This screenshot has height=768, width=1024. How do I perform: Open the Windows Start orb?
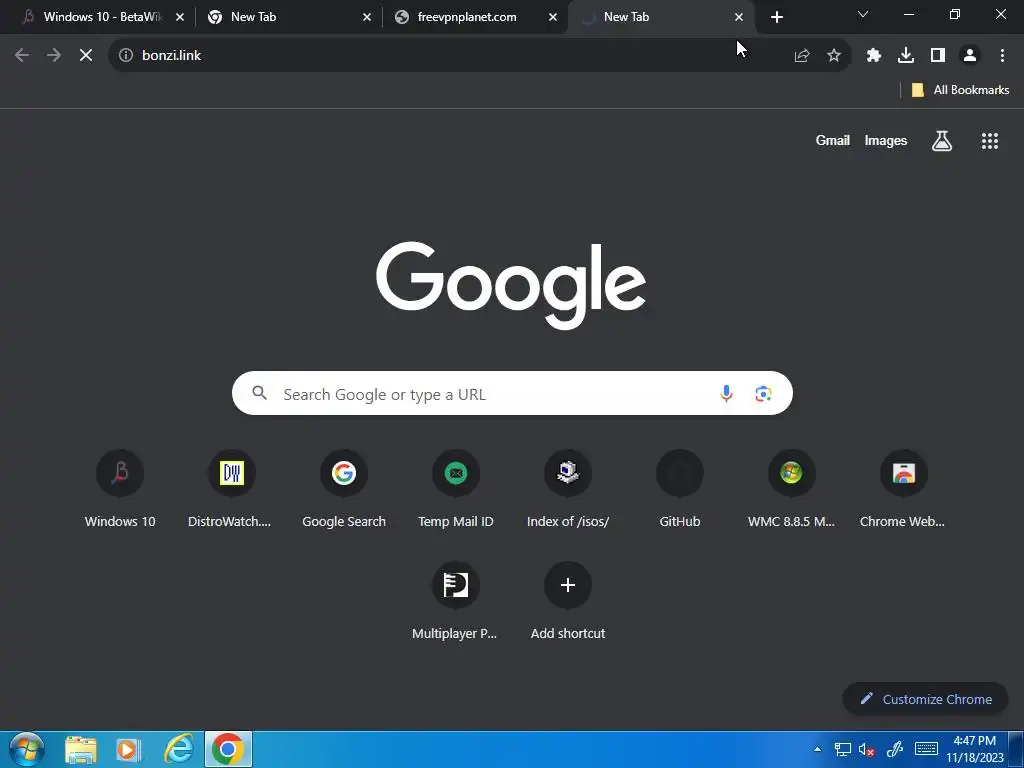click(x=27, y=749)
